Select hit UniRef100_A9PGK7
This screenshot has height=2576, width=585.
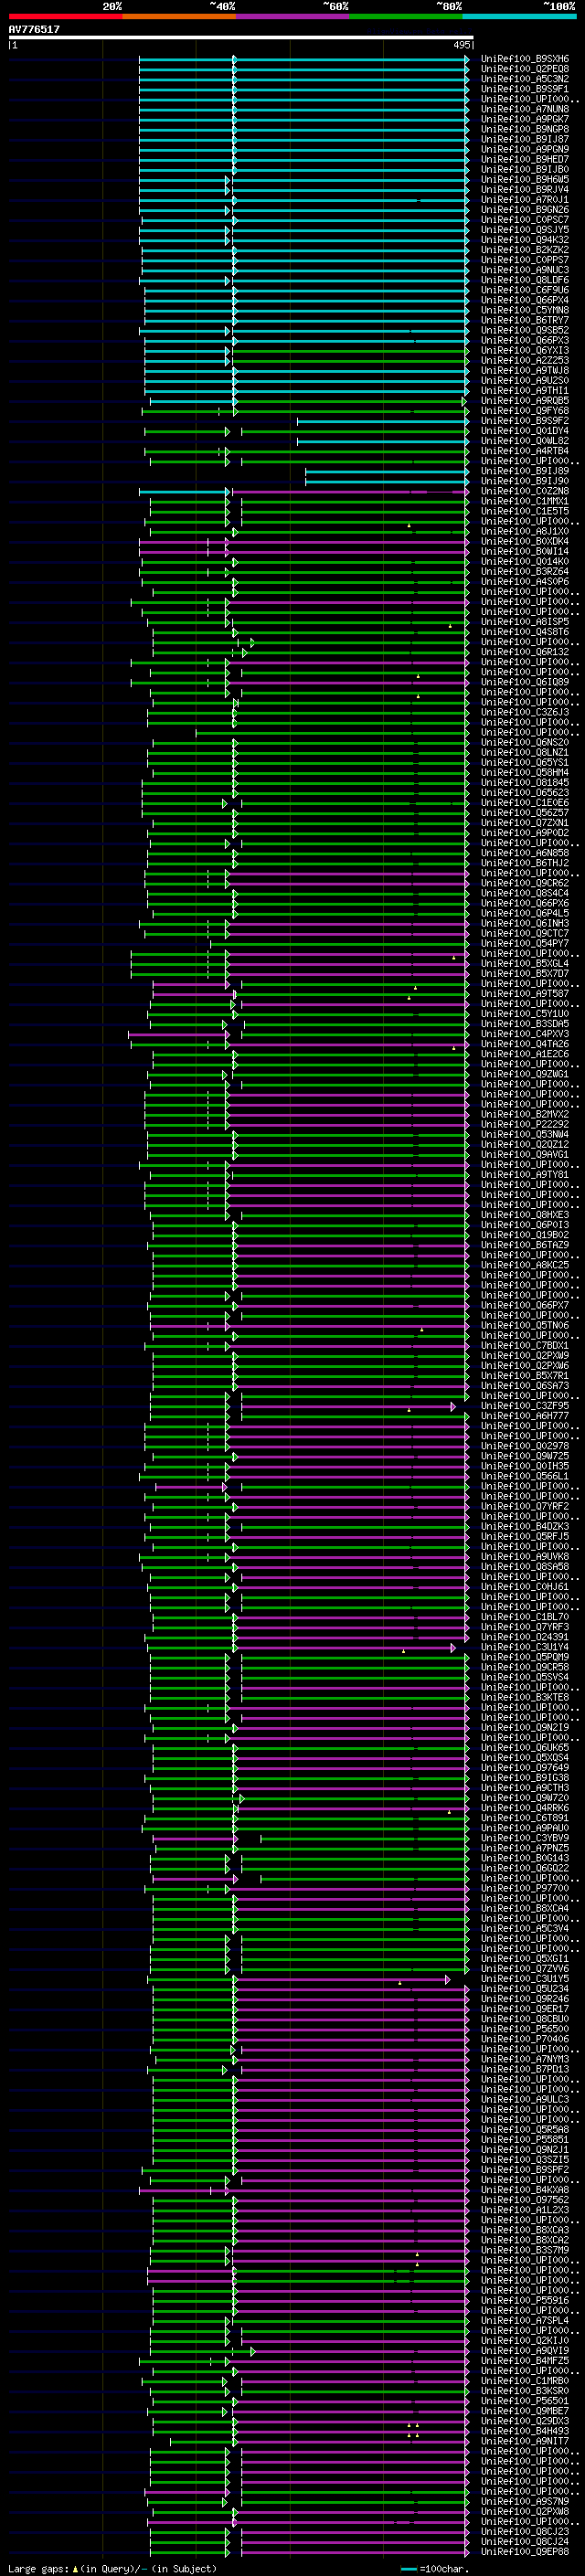[x=525, y=119]
